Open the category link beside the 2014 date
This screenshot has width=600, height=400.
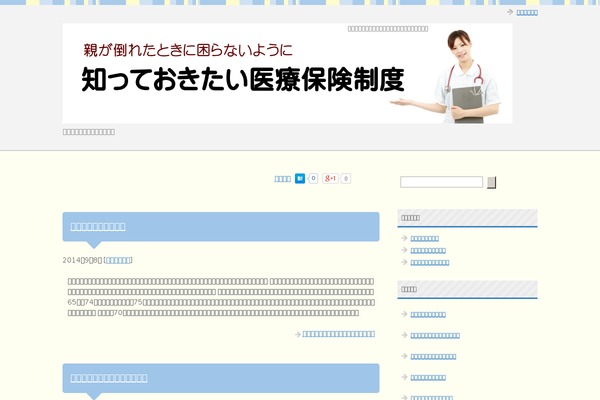click(x=118, y=260)
